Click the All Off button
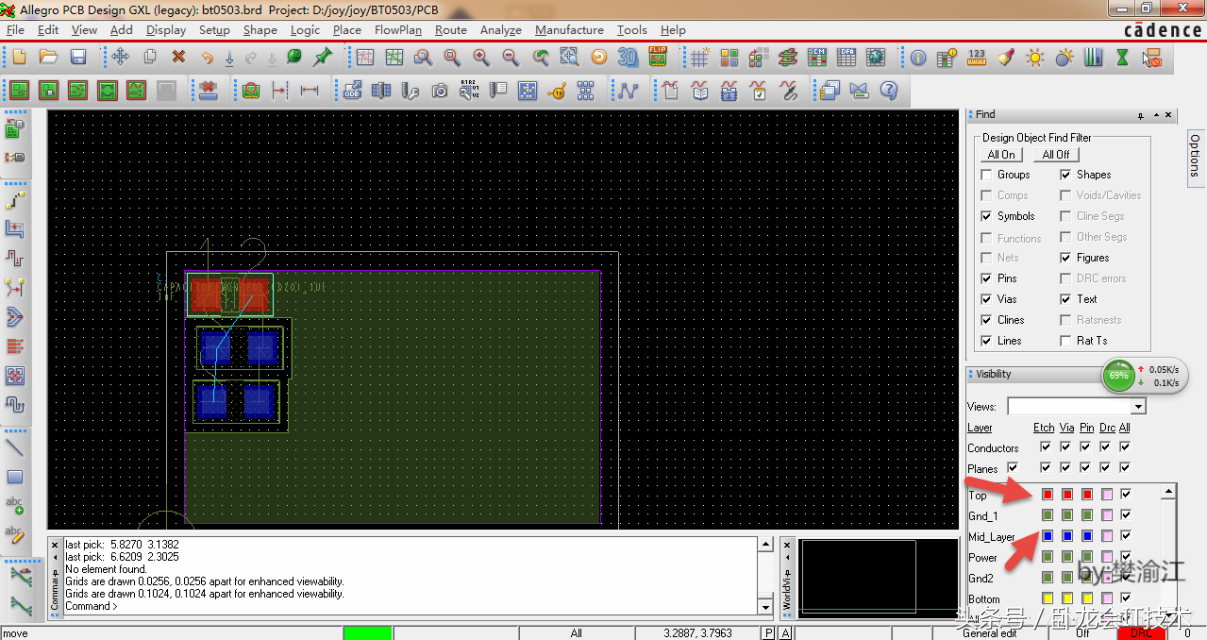Screen dimensions: 1207x640 pos(1056,155)
